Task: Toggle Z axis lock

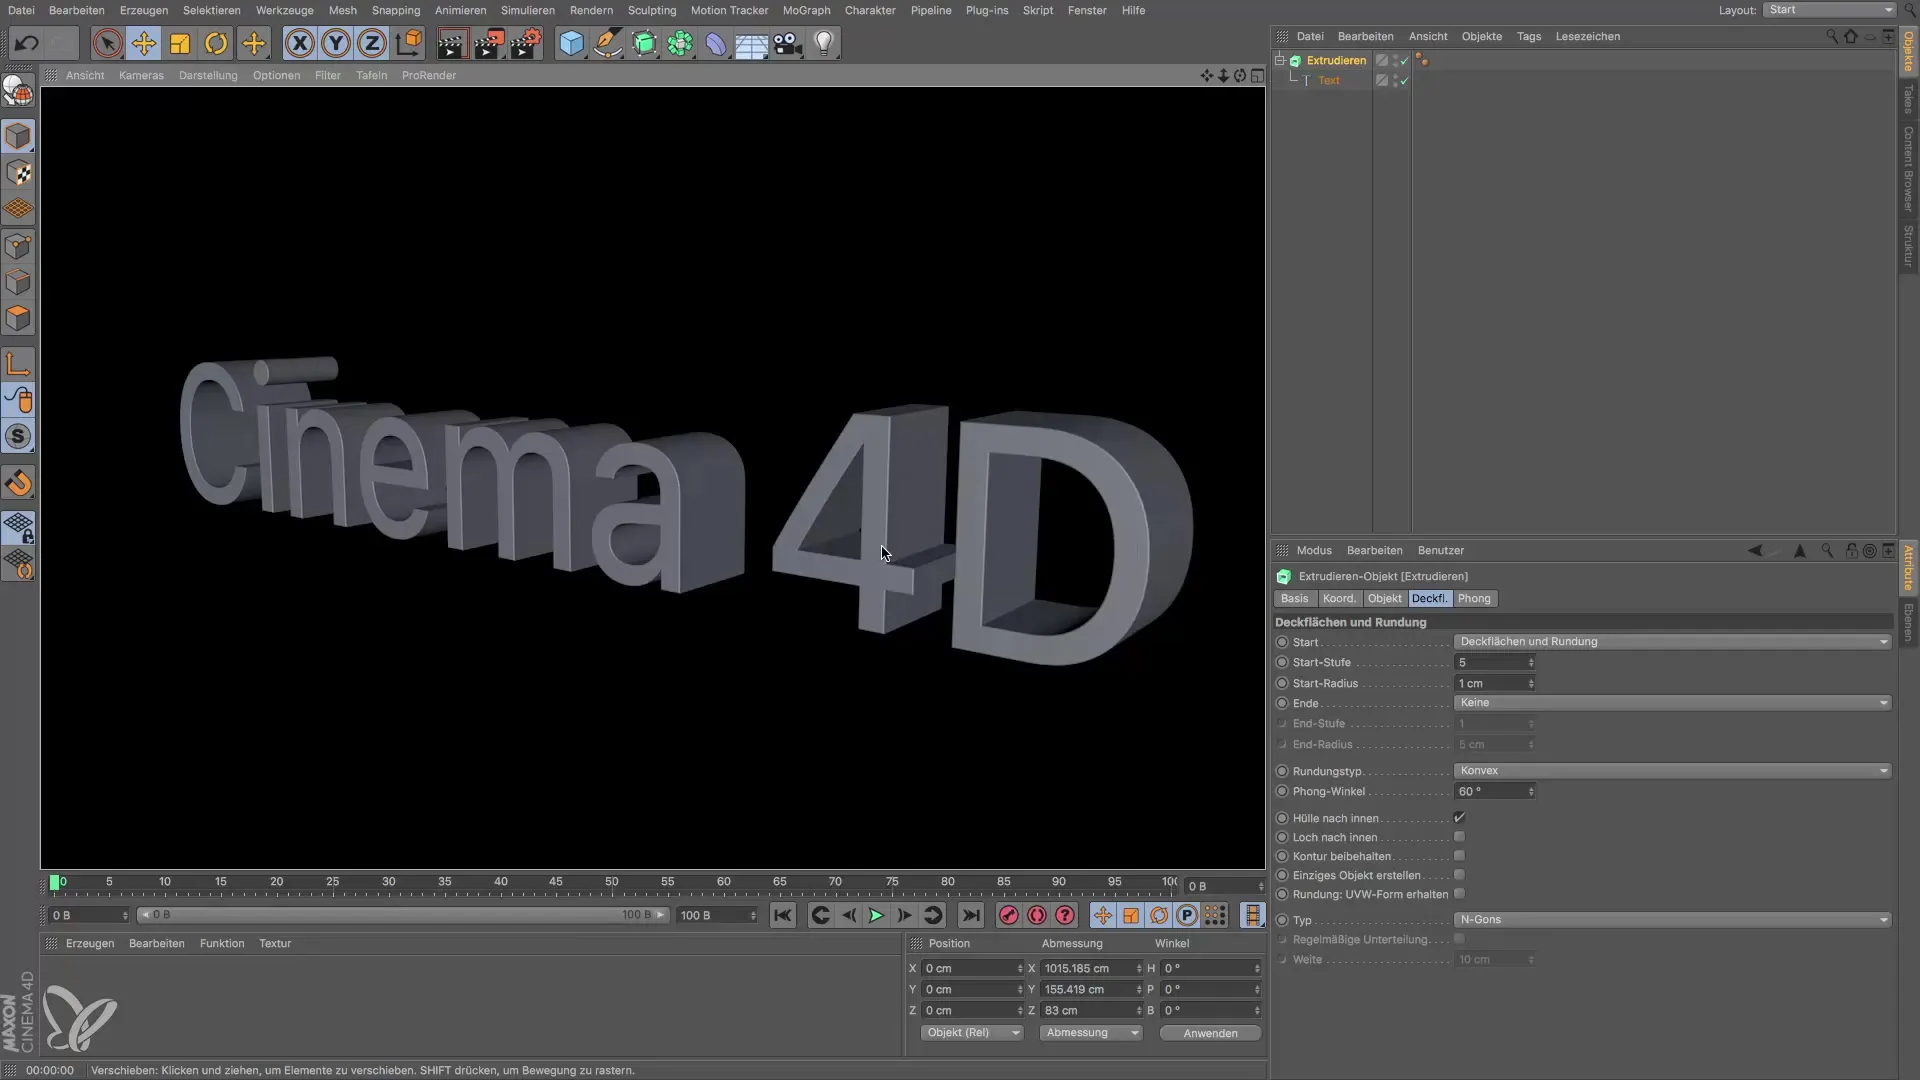Action: pos(372,43)
